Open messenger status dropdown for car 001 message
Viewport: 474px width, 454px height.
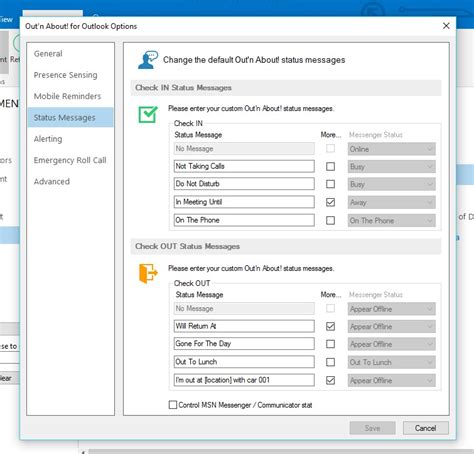[x=391, y=381]
